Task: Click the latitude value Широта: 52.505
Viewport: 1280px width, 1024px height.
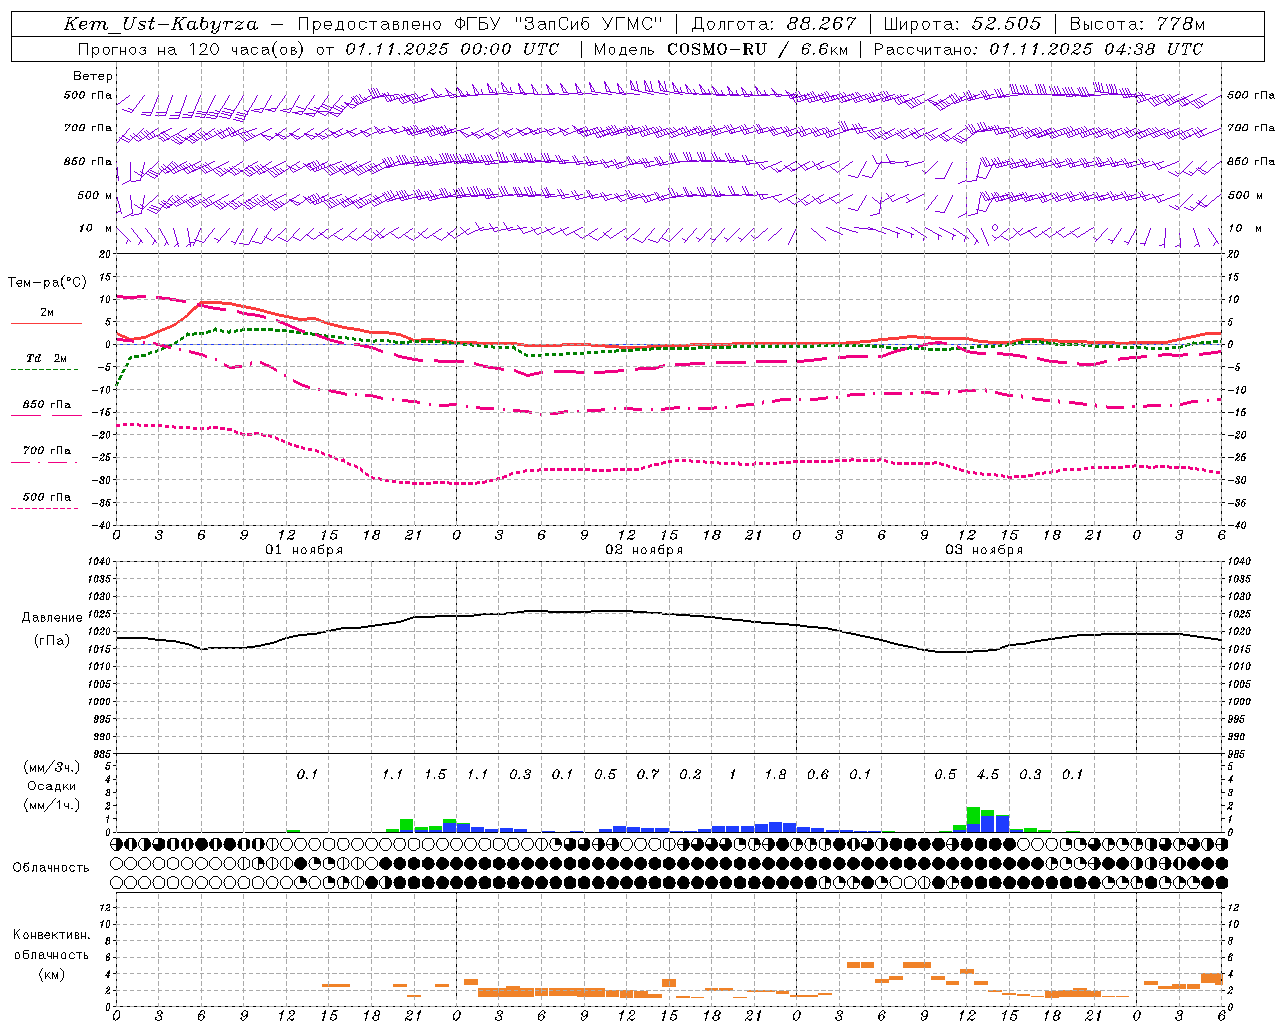Action: [962, 24]
